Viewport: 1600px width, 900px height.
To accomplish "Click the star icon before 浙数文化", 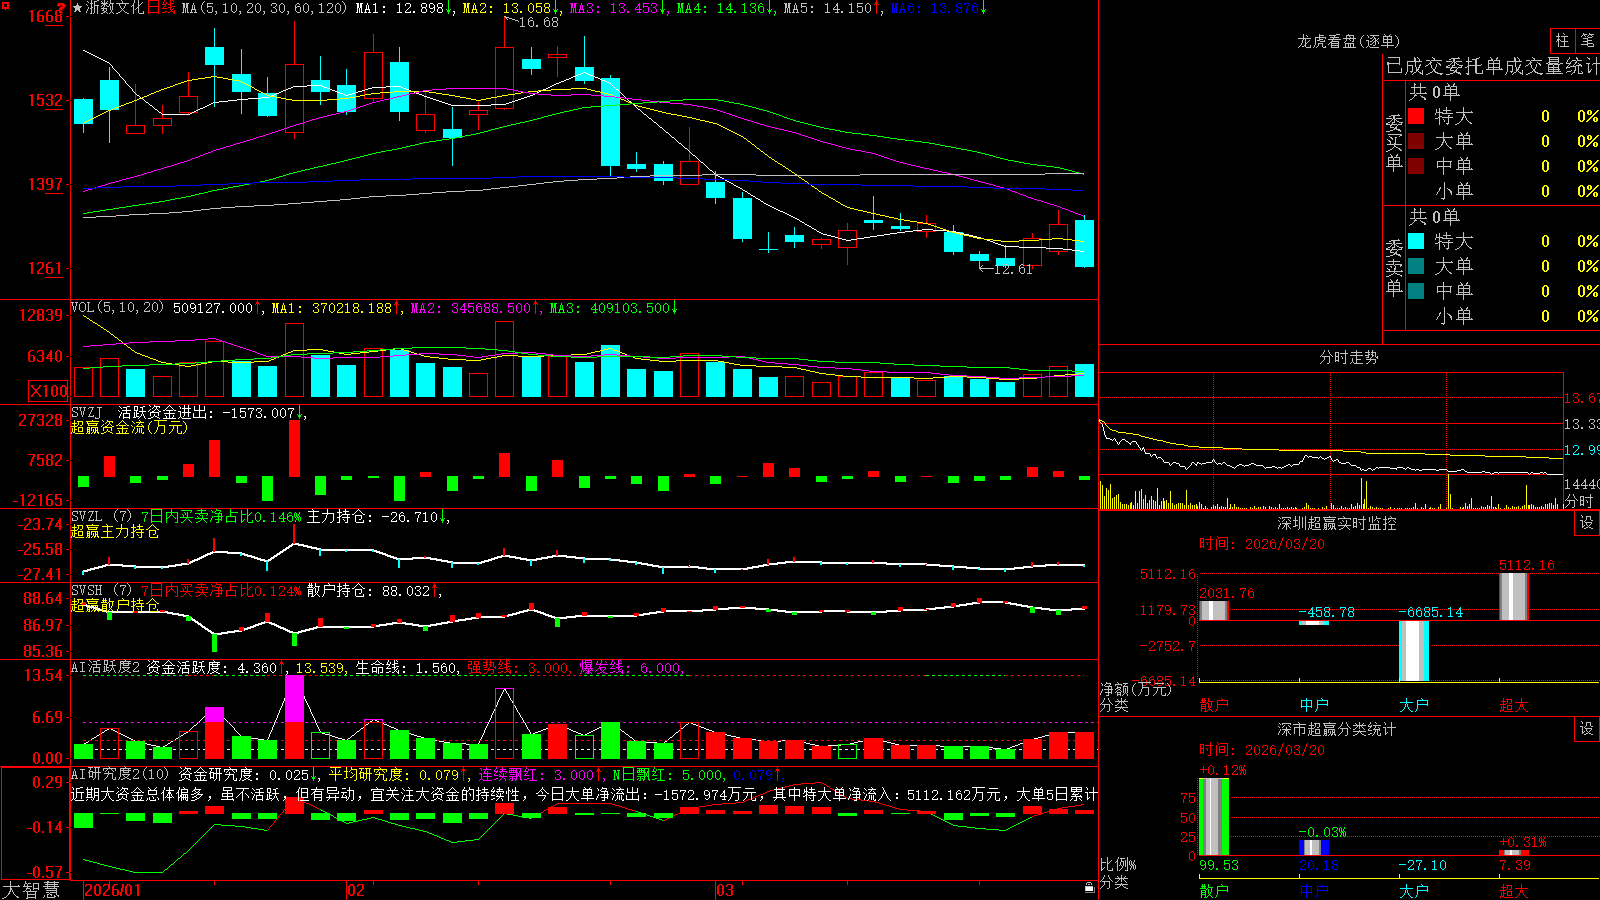I will click(77, 8).
